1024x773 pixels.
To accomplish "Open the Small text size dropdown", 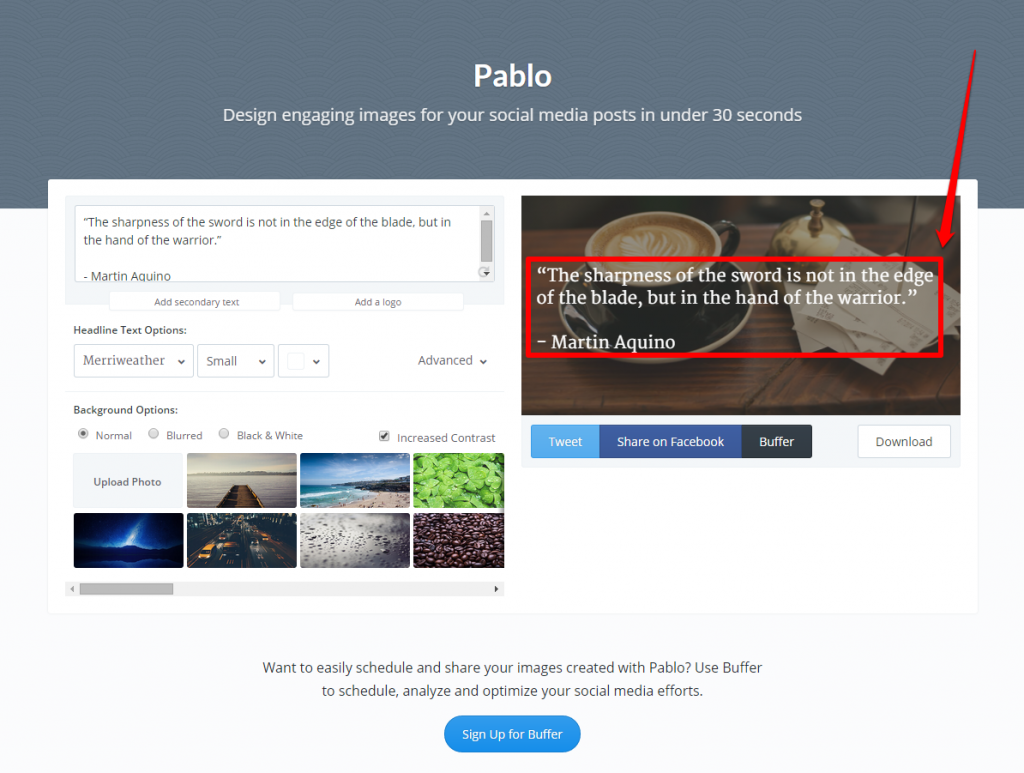I will point(236,360).
